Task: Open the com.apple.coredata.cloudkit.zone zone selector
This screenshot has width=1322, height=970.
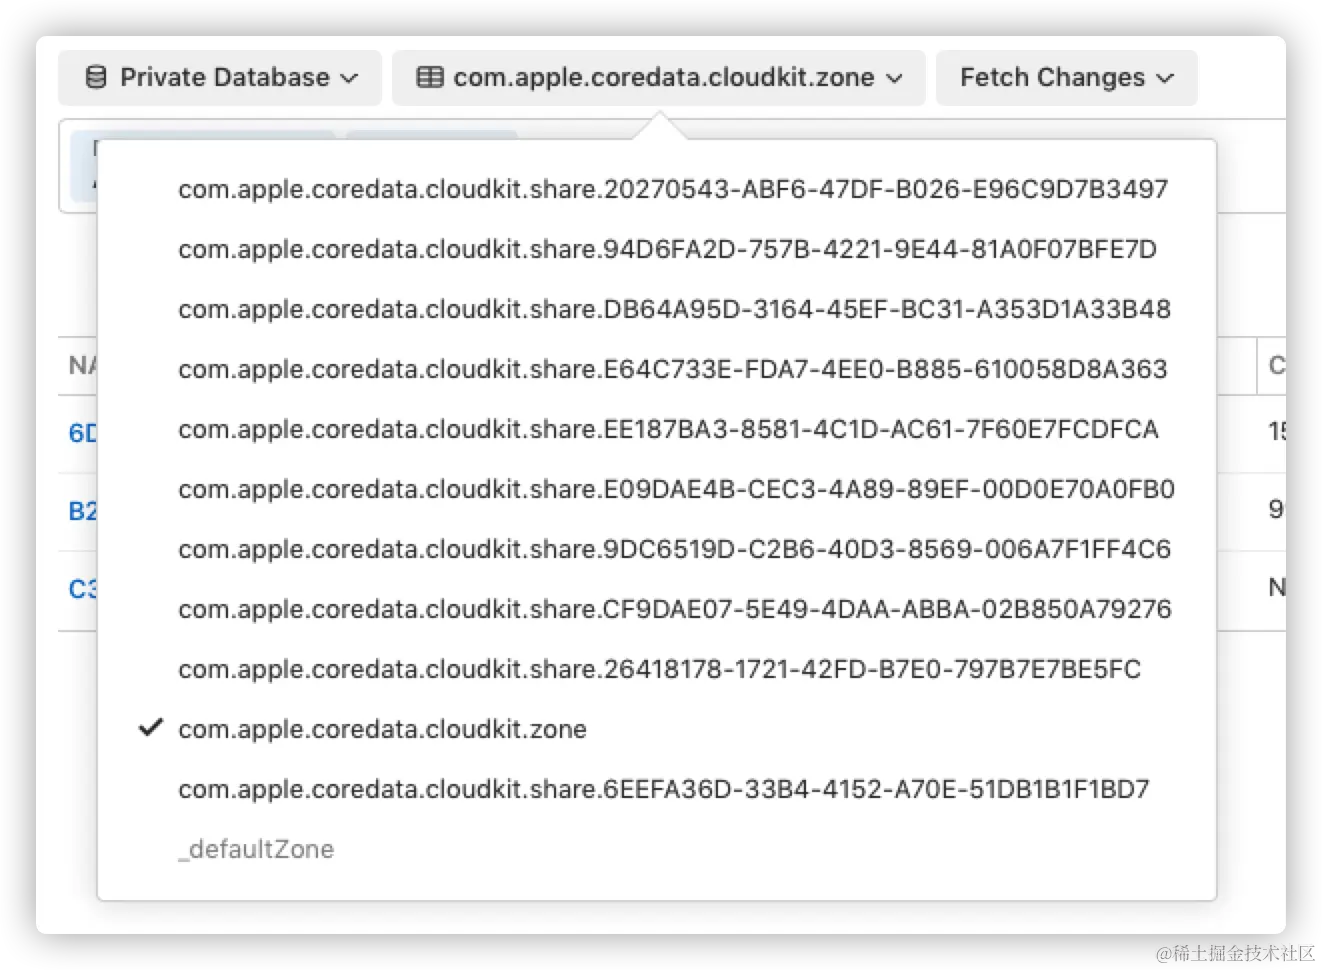Action: 658,78
